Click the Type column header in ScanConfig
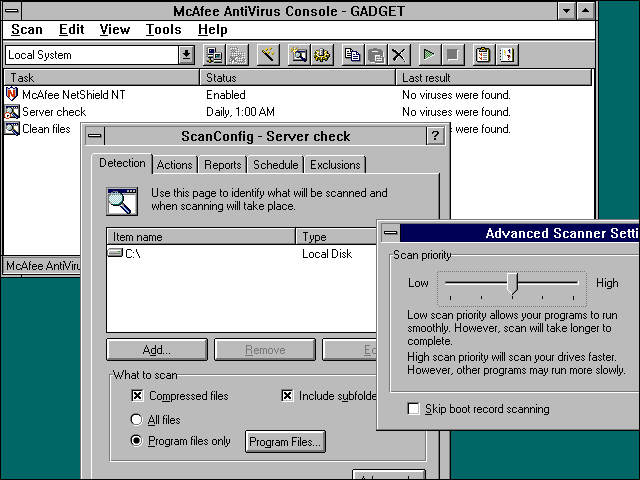 click(x=336, y=237)
